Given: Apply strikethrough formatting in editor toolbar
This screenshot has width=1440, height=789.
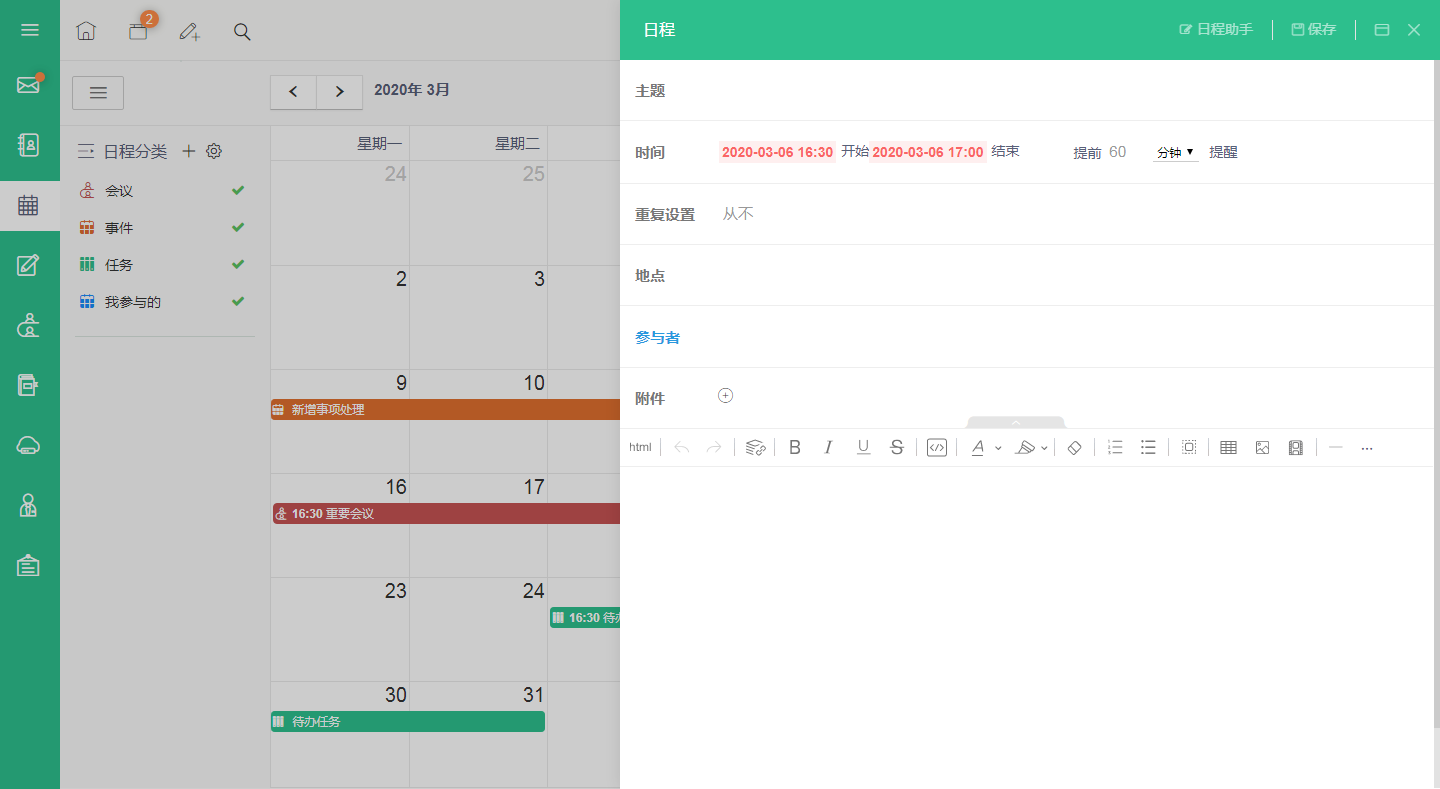Looking at the screenshot, I should click(897, 447).
